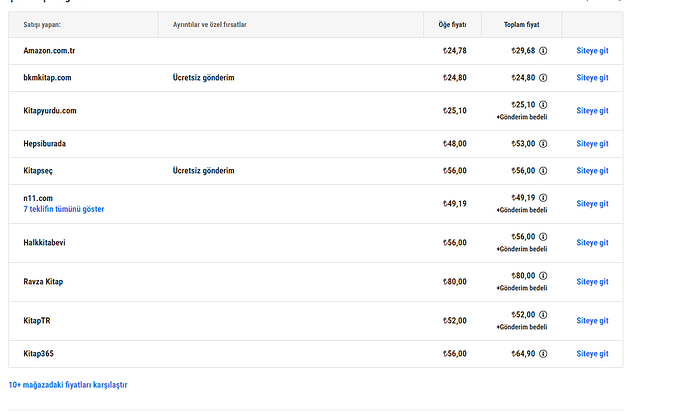
Task: Click seller name Kitap365
Action: (38, 354)
